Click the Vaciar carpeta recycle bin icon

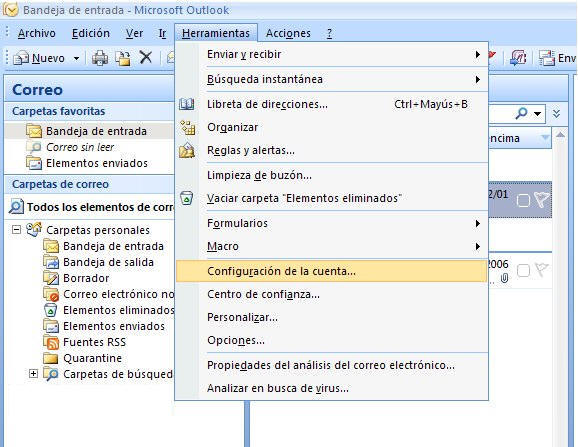click(187, 198)
